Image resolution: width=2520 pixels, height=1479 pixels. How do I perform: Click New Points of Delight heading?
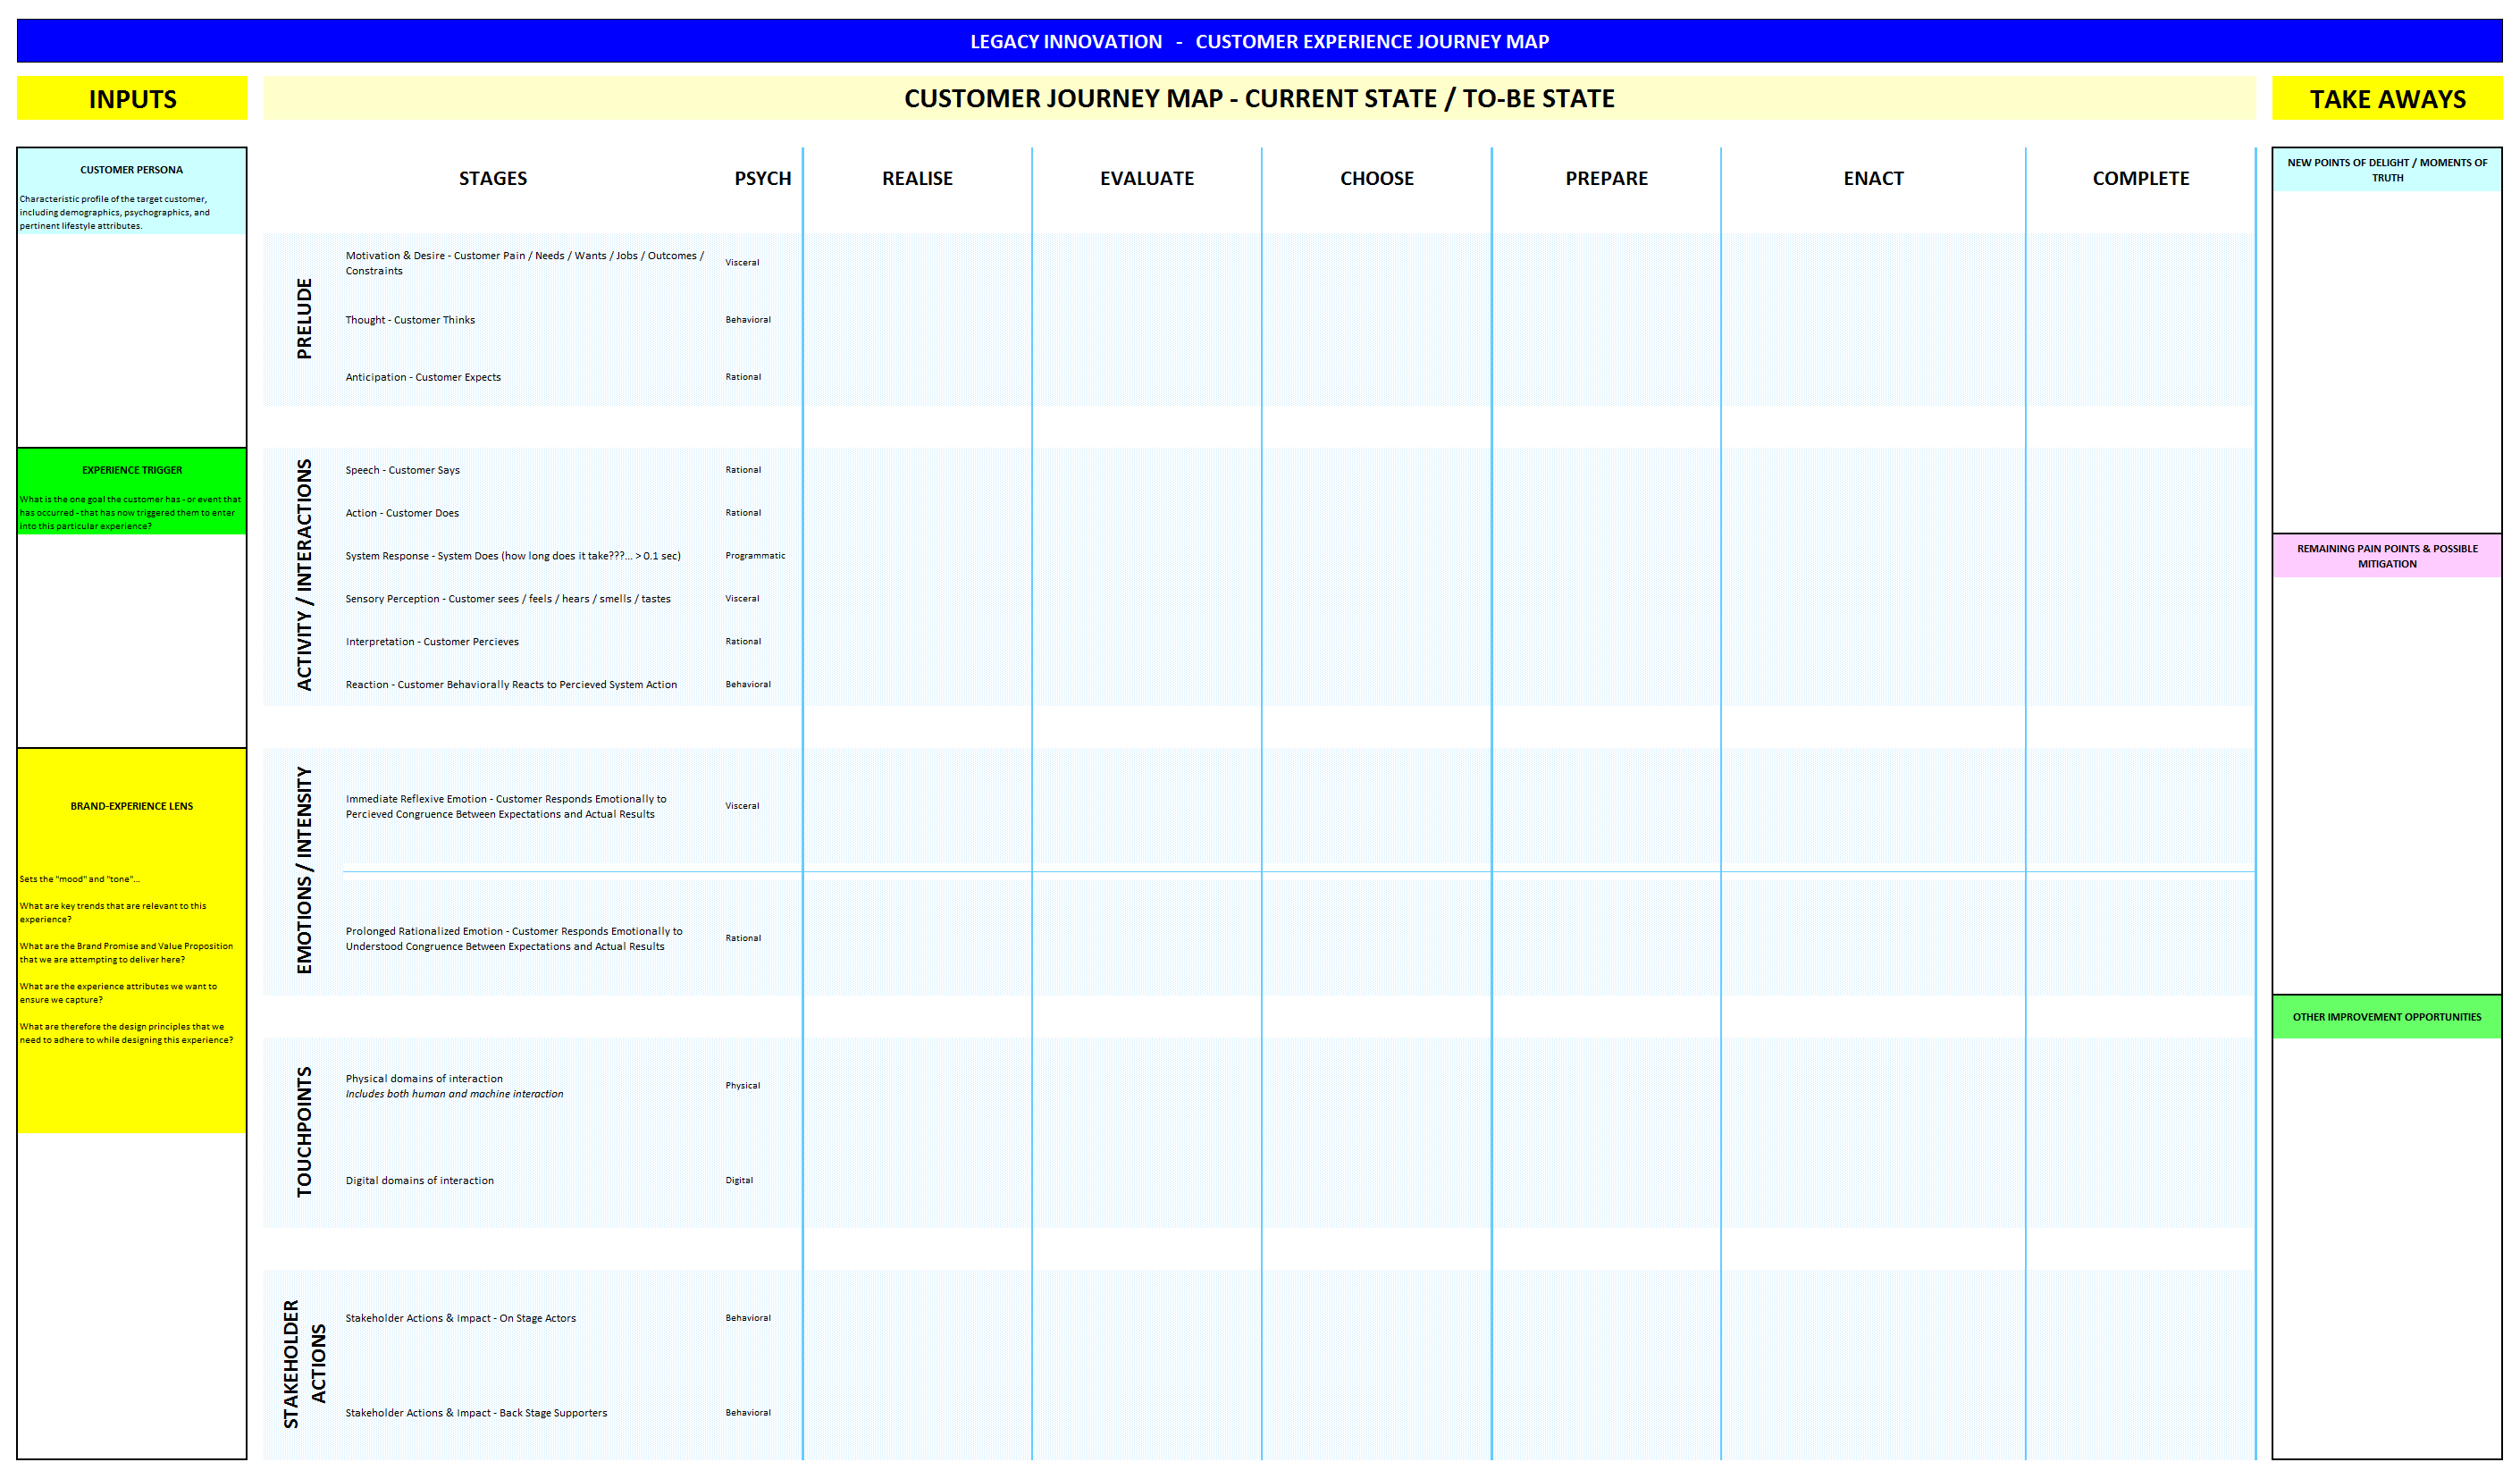[2386, 170]
